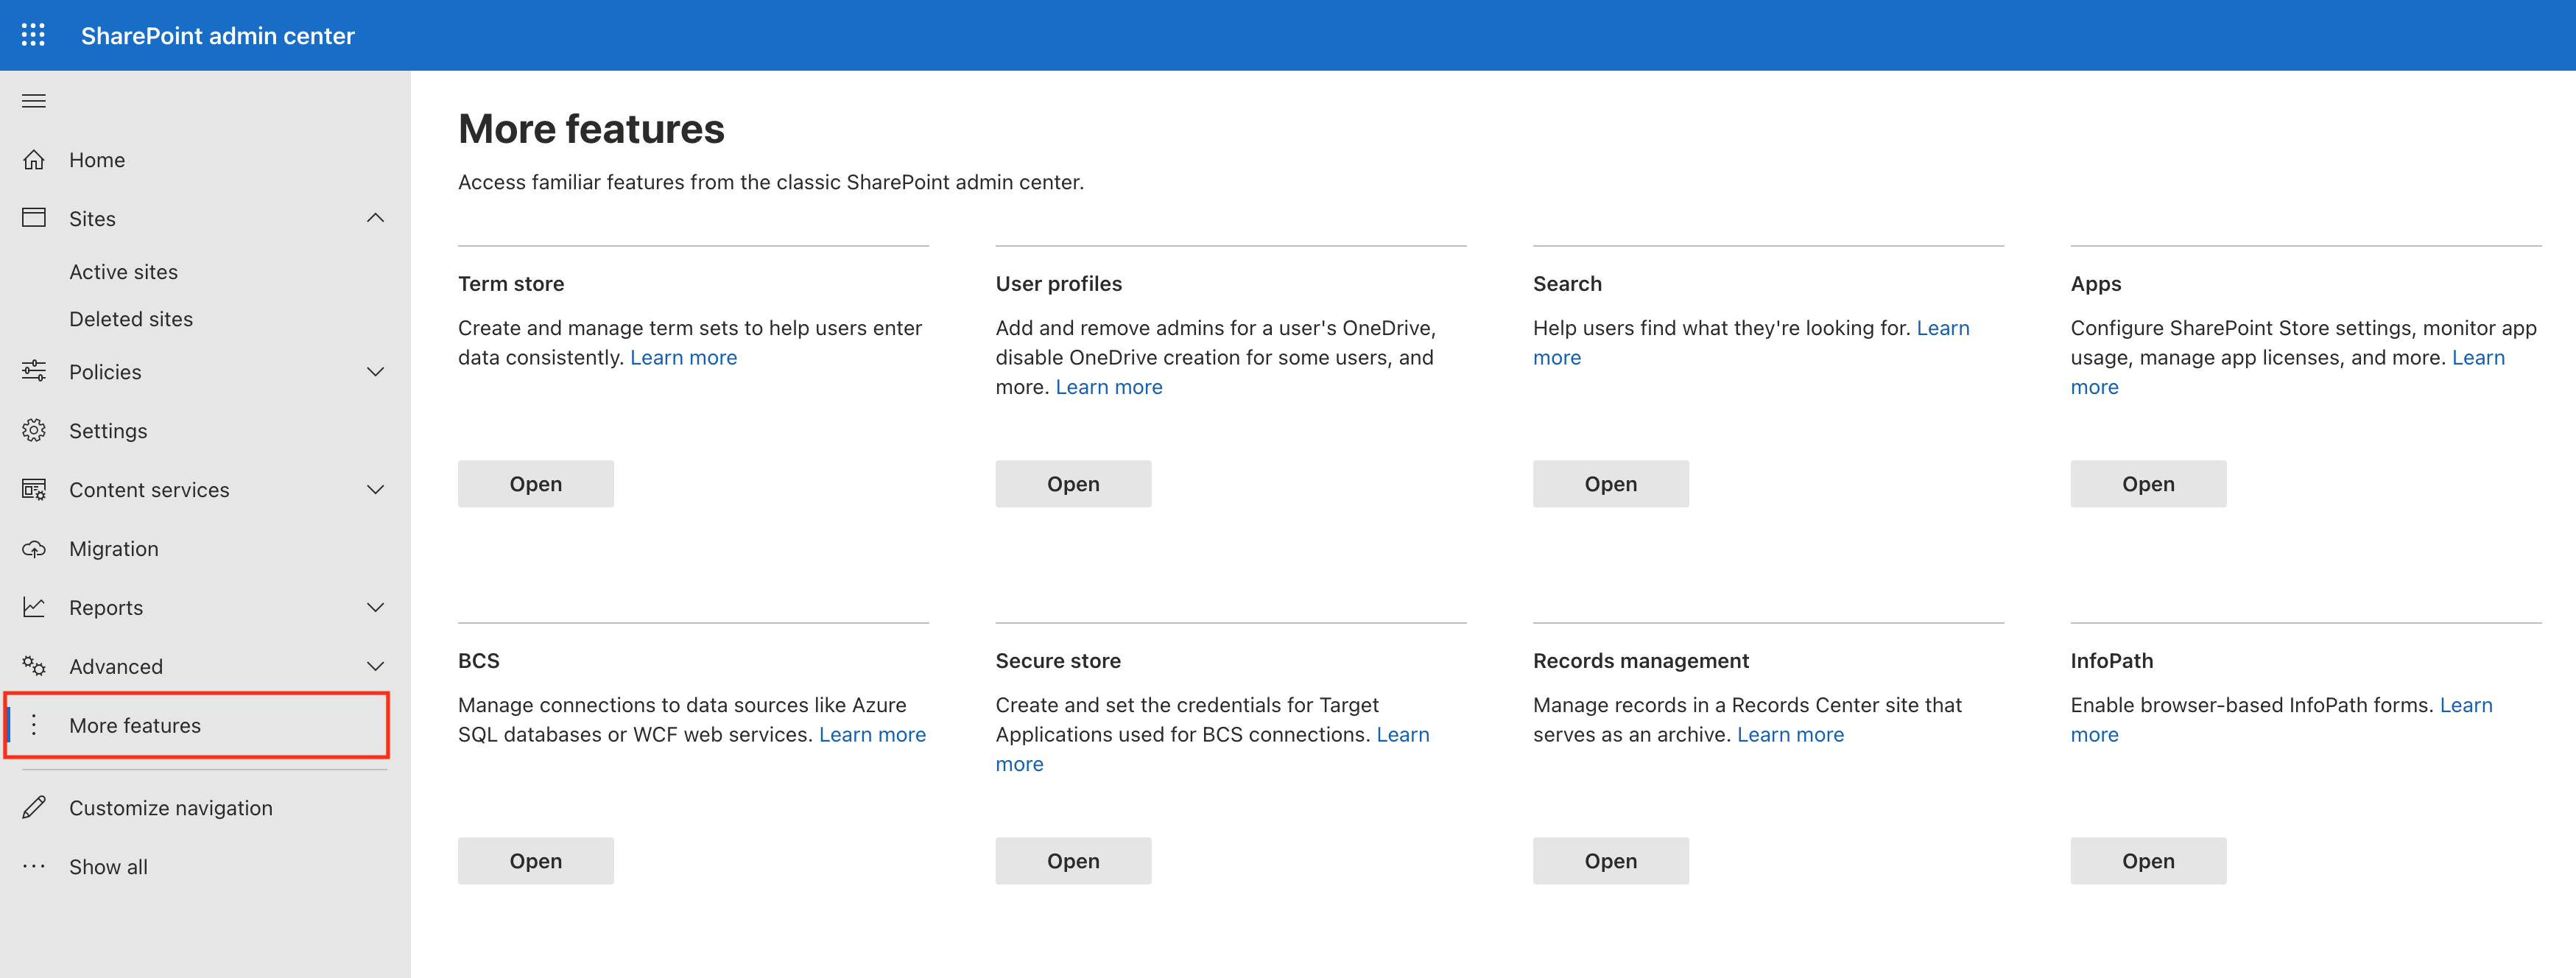The height and width of the screenshot is (978, 2576).
Task: Follow Term store Learn more link
Action: (683, 358)
